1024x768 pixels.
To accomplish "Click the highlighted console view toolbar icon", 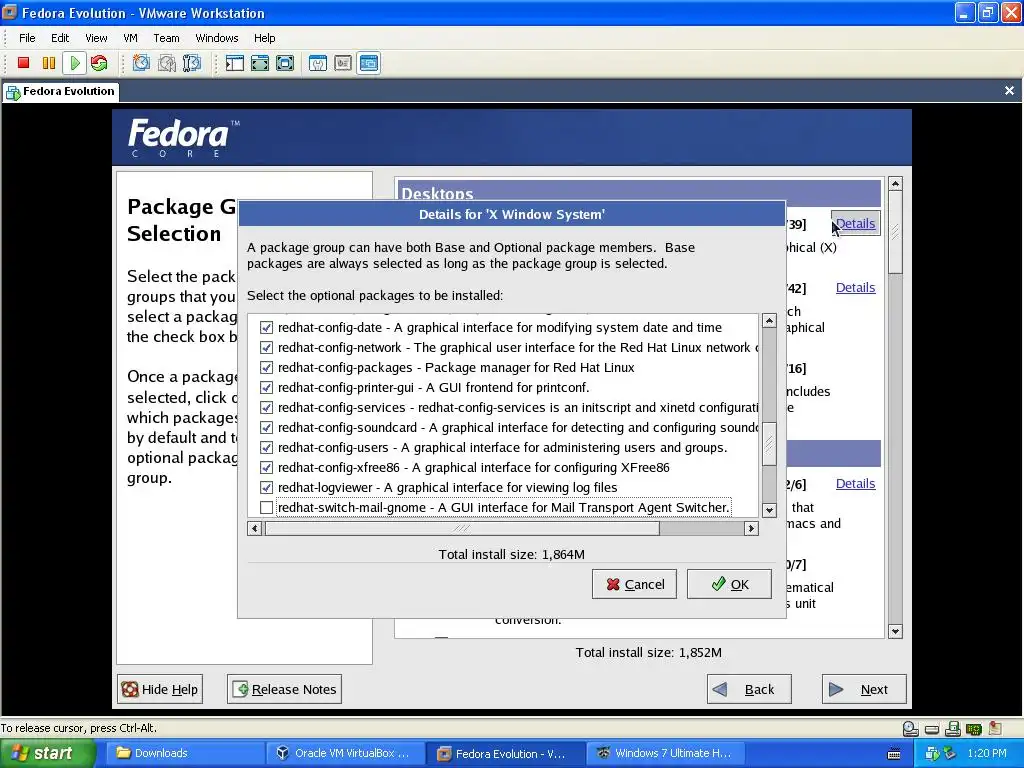I will (368, 63).
